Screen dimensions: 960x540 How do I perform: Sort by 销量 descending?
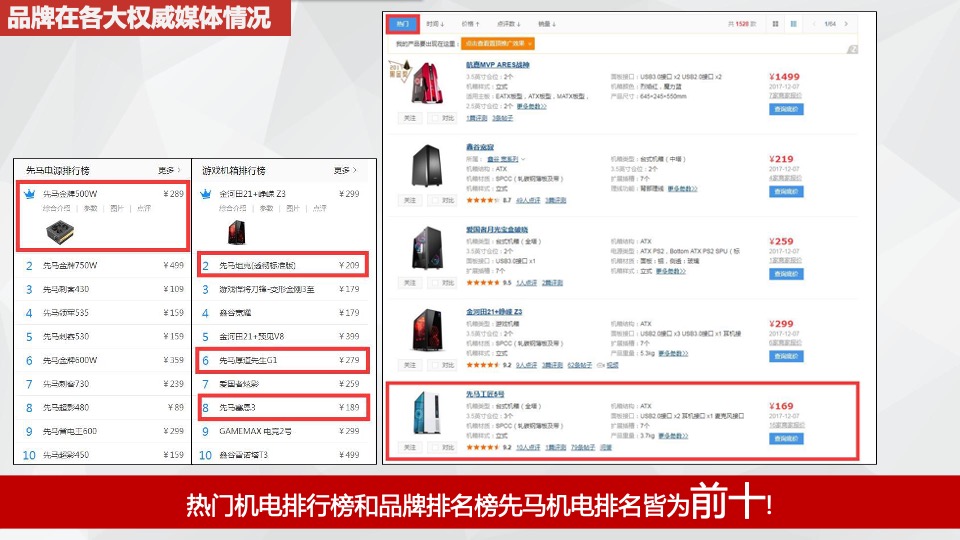click(547, 24)
